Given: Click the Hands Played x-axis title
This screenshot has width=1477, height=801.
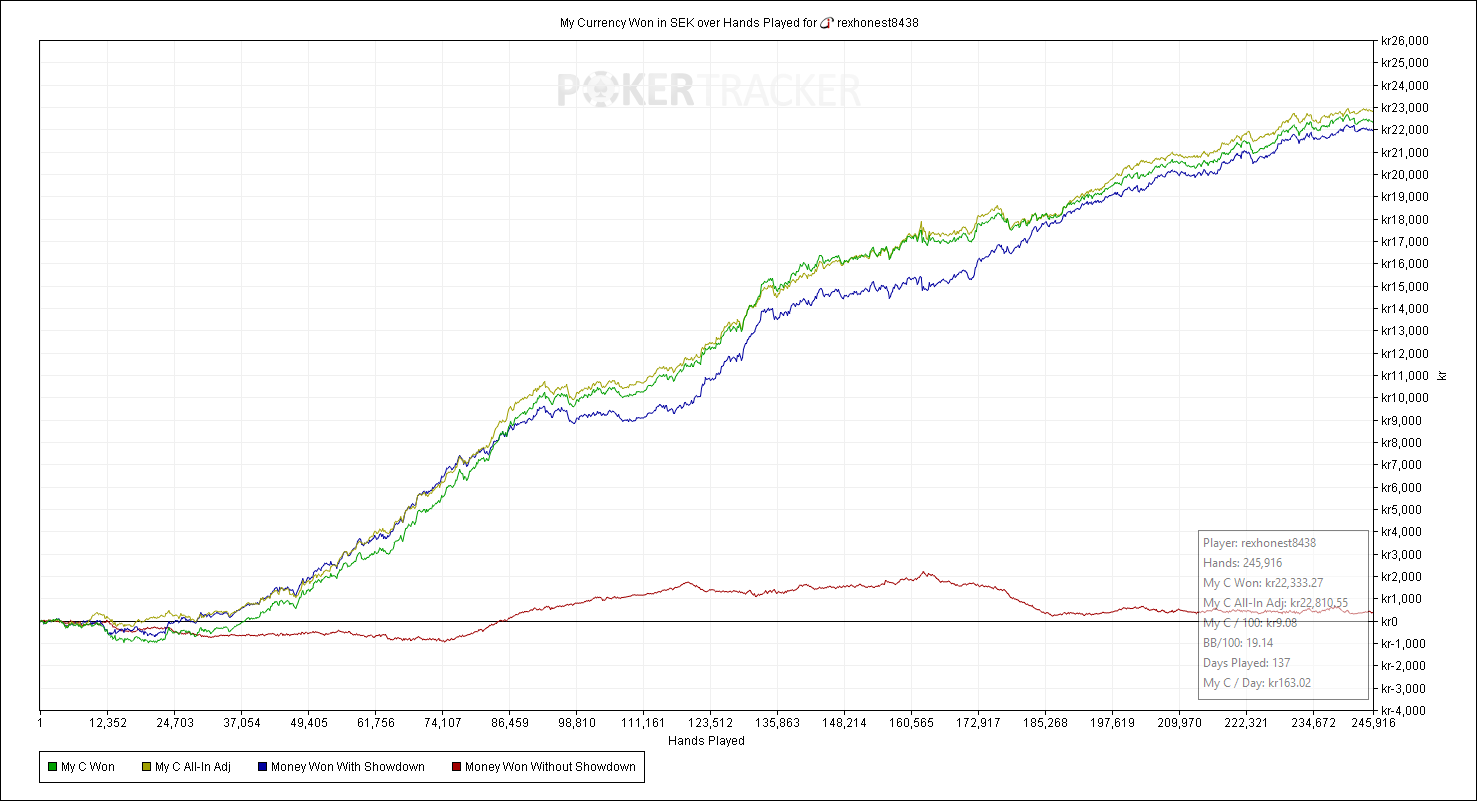Looking at the screenshot, I should (x=706, y=741).
